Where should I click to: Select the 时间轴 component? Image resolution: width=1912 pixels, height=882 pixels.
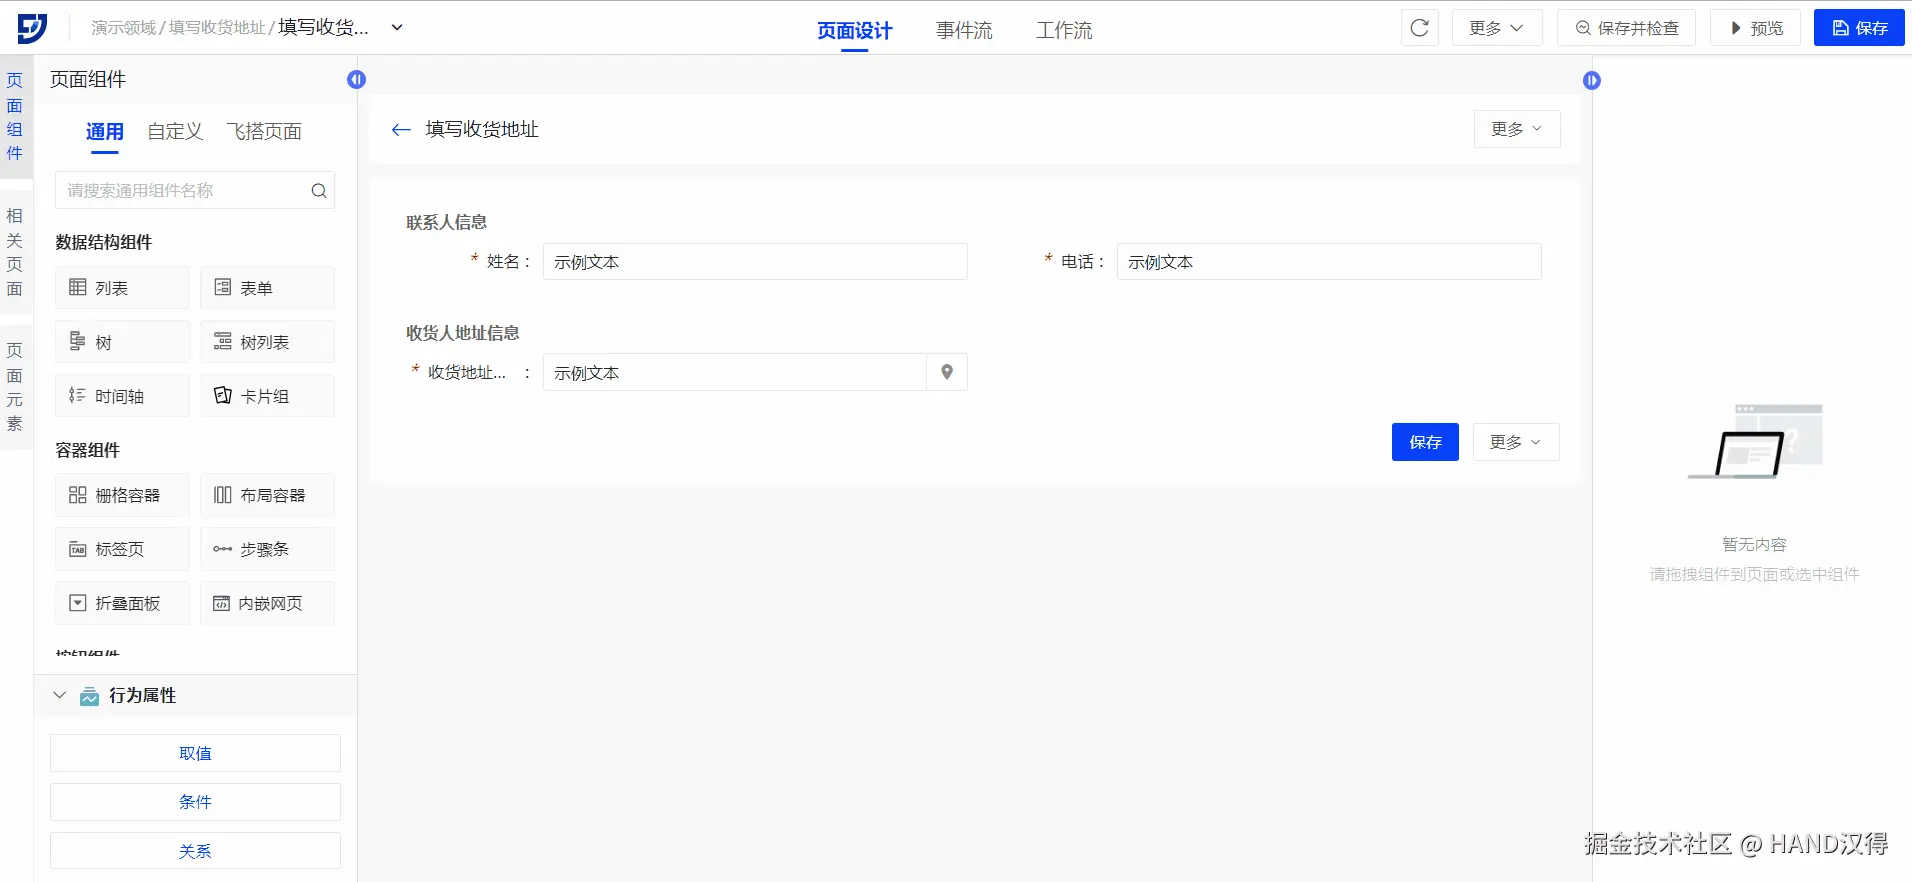coord(122,396)
